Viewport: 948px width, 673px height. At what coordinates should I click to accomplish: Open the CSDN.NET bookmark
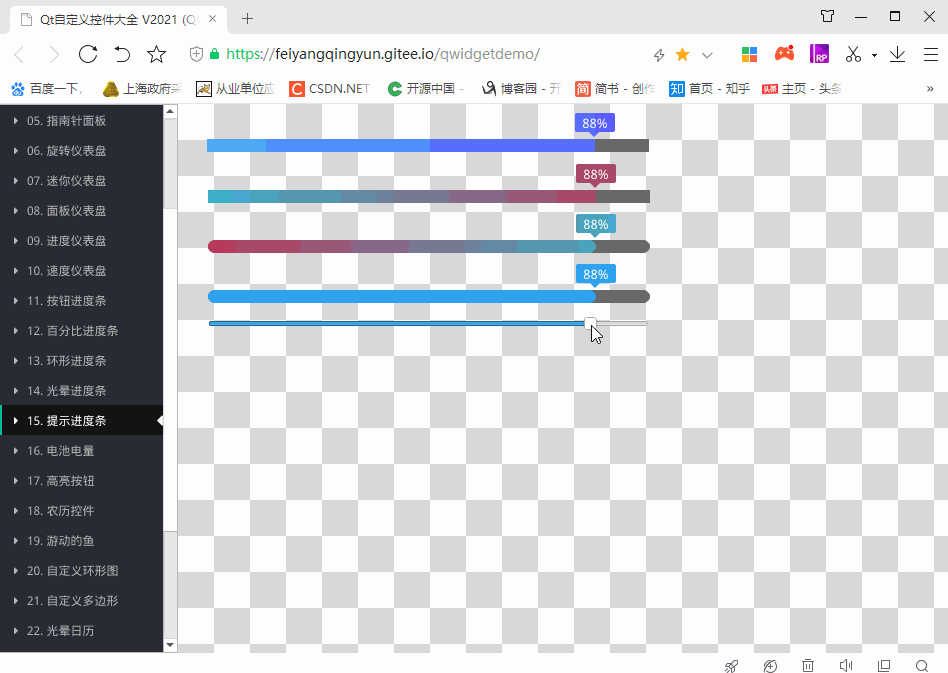point(329,88)
